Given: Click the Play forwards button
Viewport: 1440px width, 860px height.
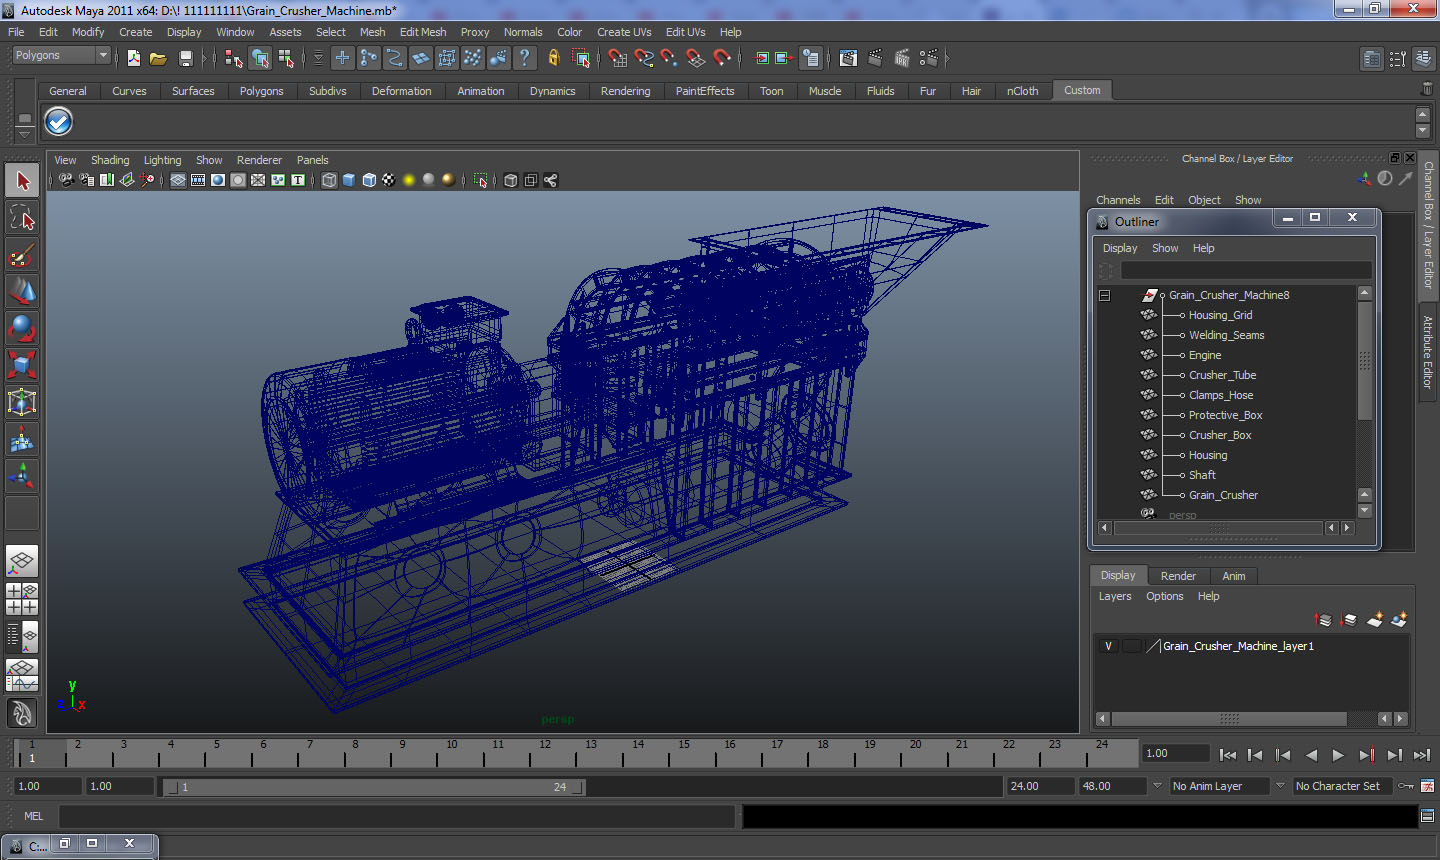Looking at the screenshot, I should (x=1338, y=755).
